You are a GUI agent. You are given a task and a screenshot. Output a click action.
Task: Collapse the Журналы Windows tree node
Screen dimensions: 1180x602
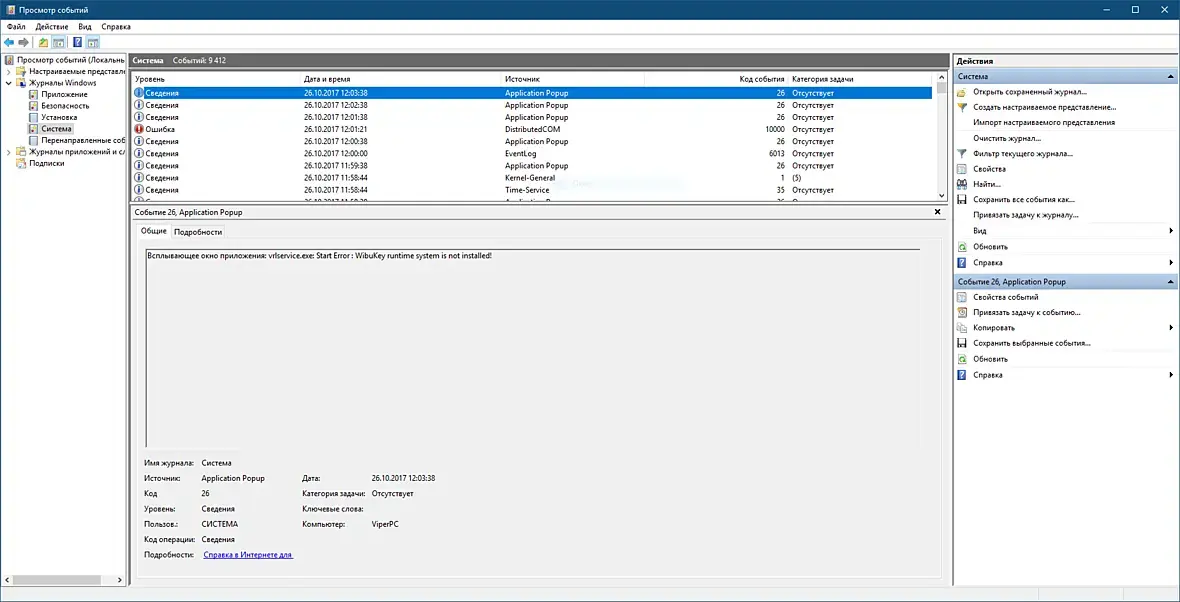click(x=8, y=83)
